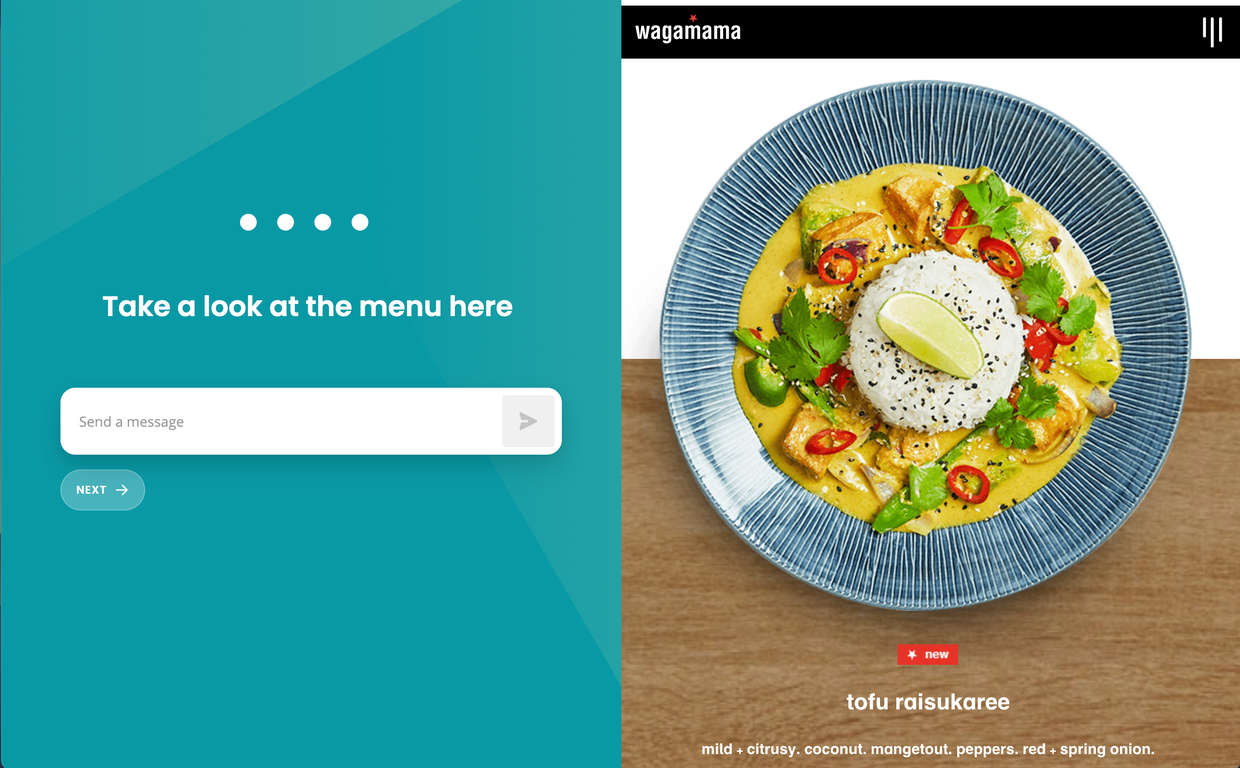The image size is (1240, 768).
Task: Select the third progress dot
Action: tap(322, 222)
